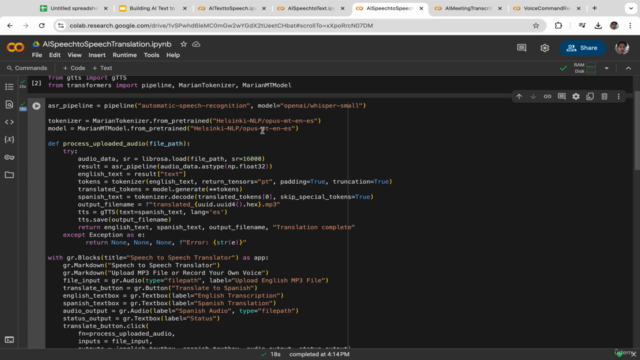Click the cloud save status icon
This screenshot has width=640, height=360.
196,44
